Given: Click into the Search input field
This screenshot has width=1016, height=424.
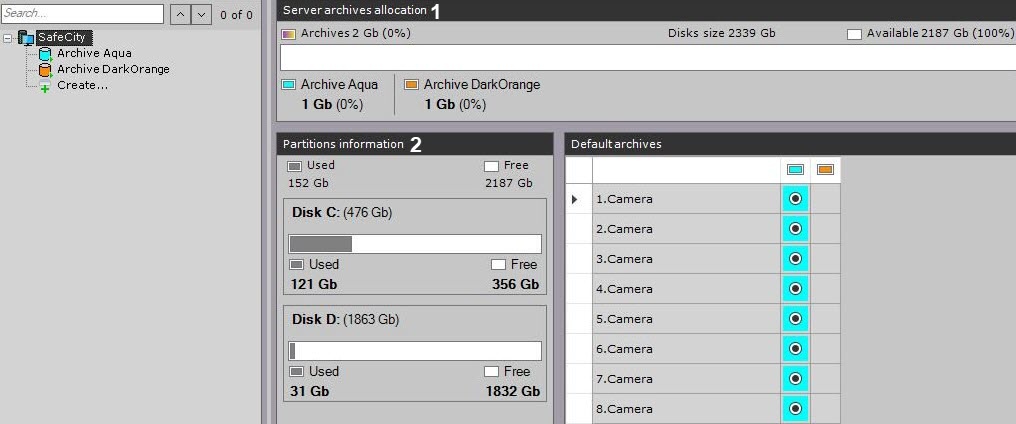Looking at the screenshot, I should pos(82,14).
